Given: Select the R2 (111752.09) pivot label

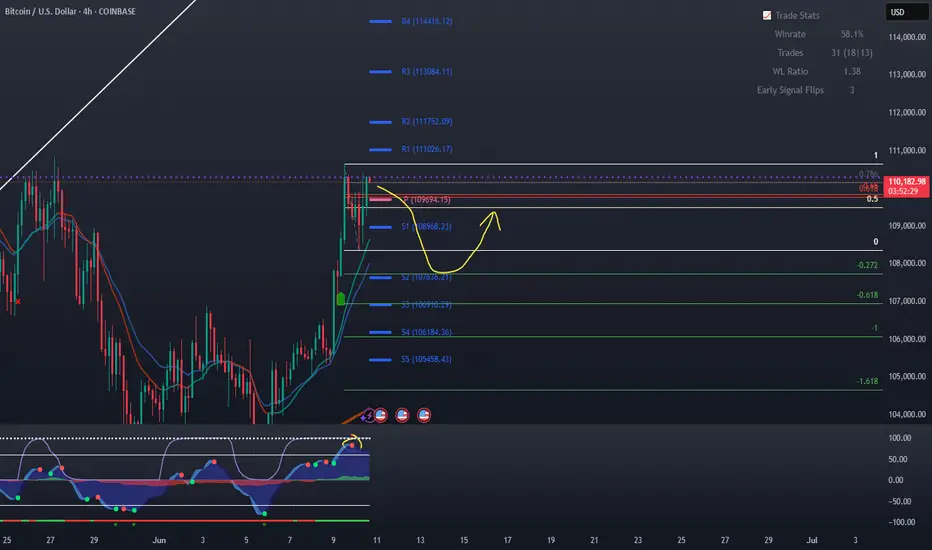Looking at the screenshot, I should pos(427,121).
